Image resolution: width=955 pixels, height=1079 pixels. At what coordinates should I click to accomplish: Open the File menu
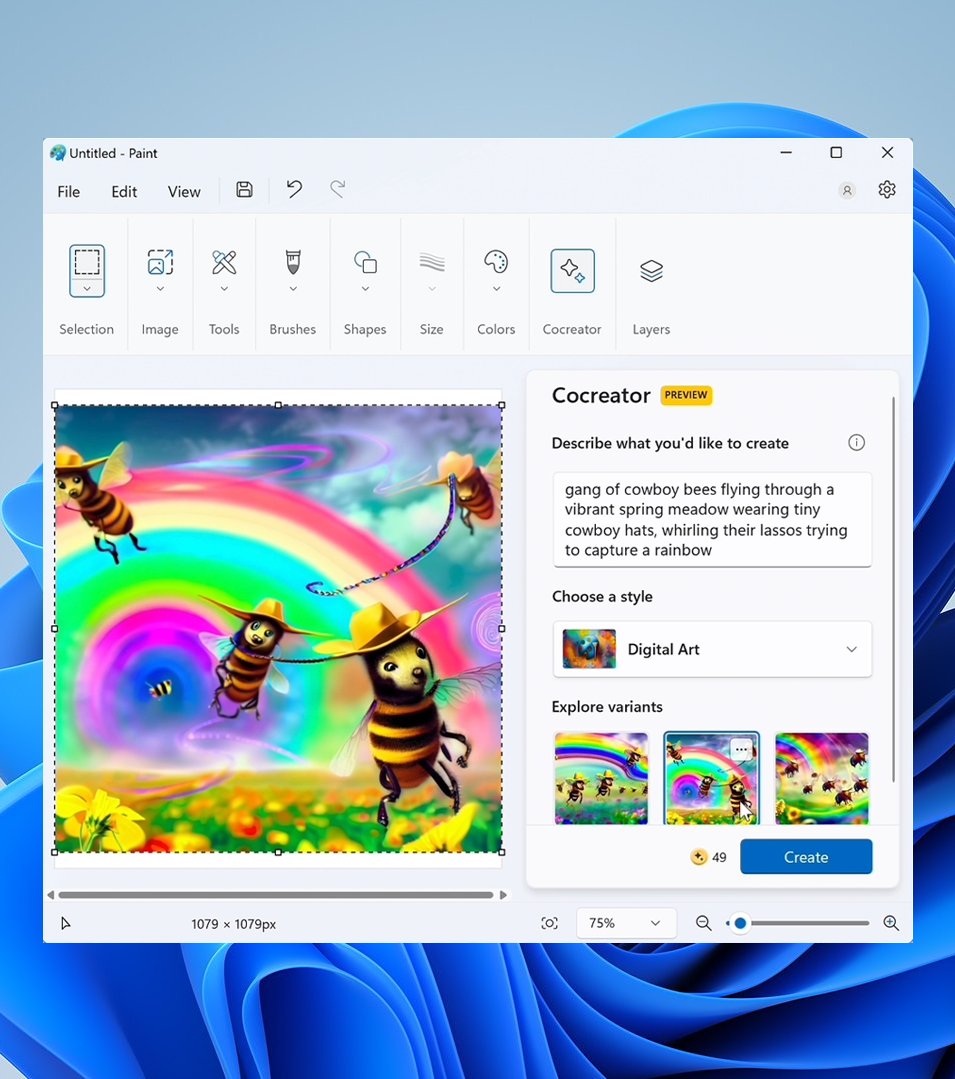(69, 192)
